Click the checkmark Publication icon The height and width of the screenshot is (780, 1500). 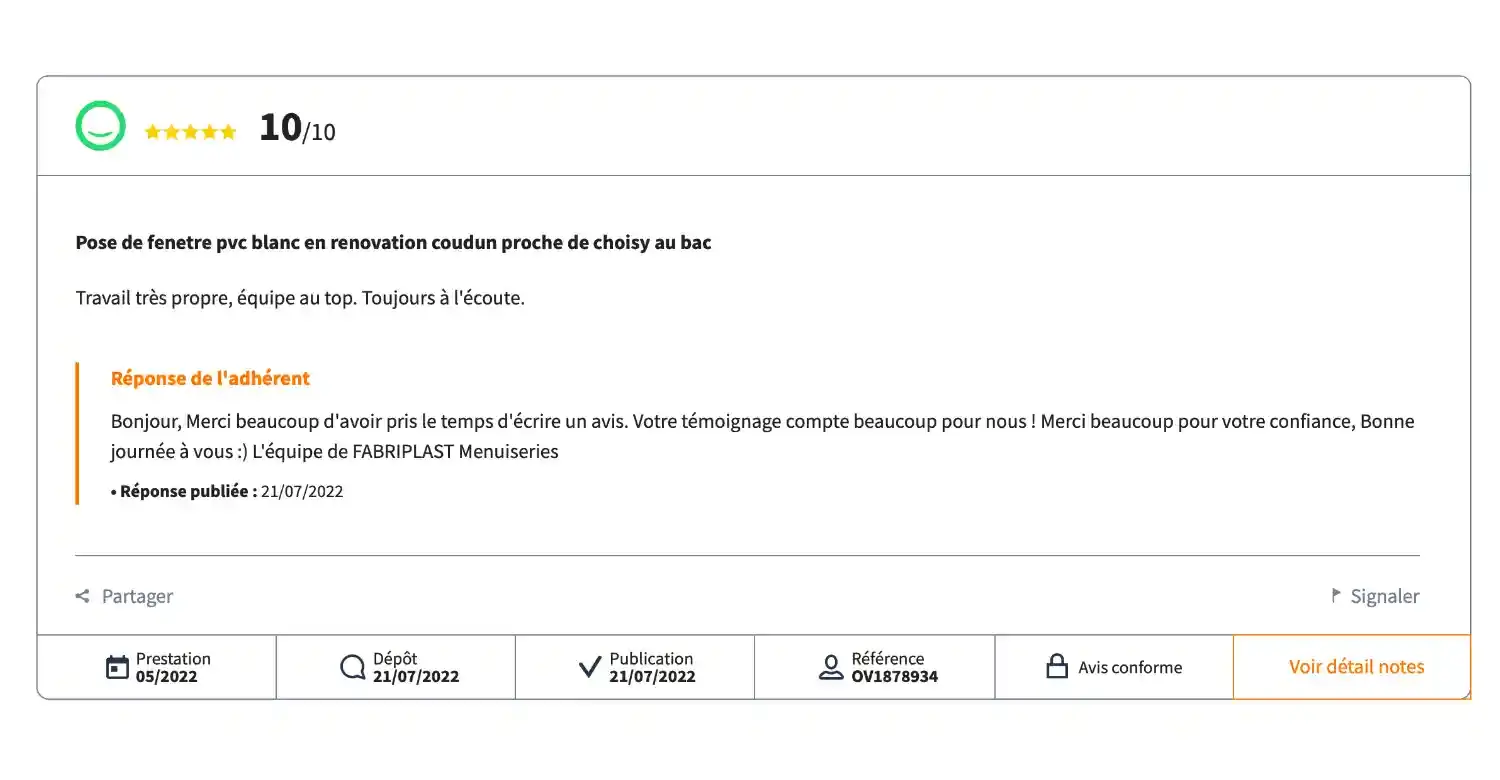click(591, 667)
